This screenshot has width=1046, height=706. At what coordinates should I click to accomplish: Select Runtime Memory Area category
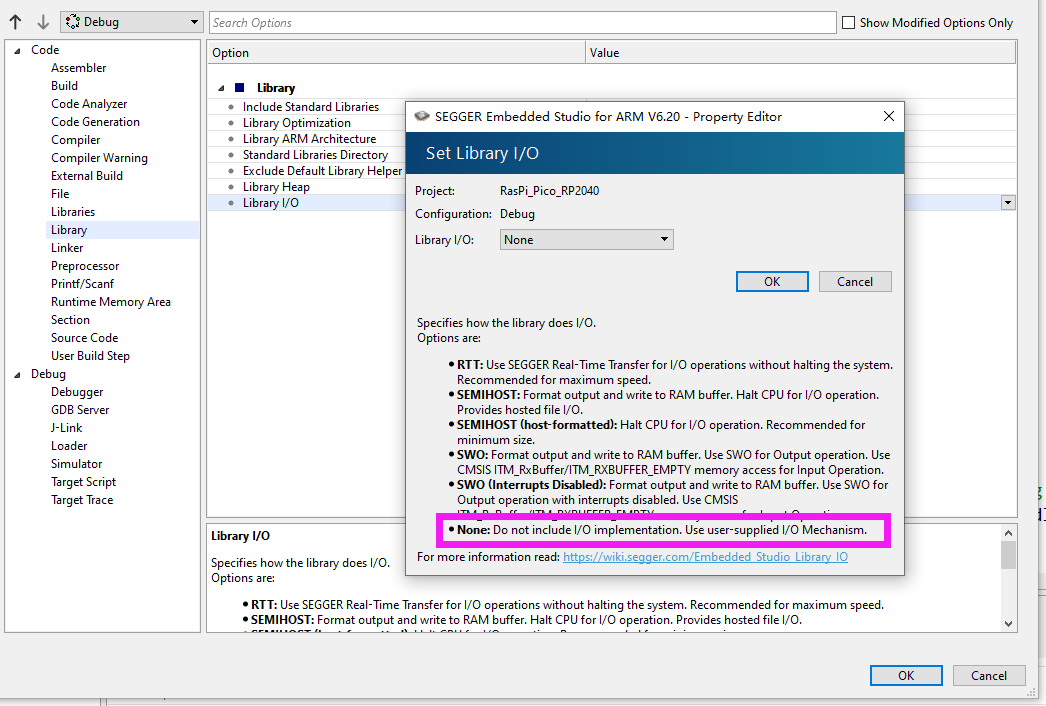point(111,302)
